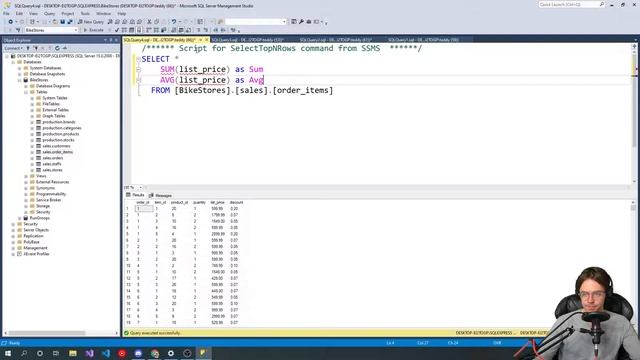This screenshot has height=360, width=640.
Task: Click the Quick Launch search box
Action: (571, 4)
